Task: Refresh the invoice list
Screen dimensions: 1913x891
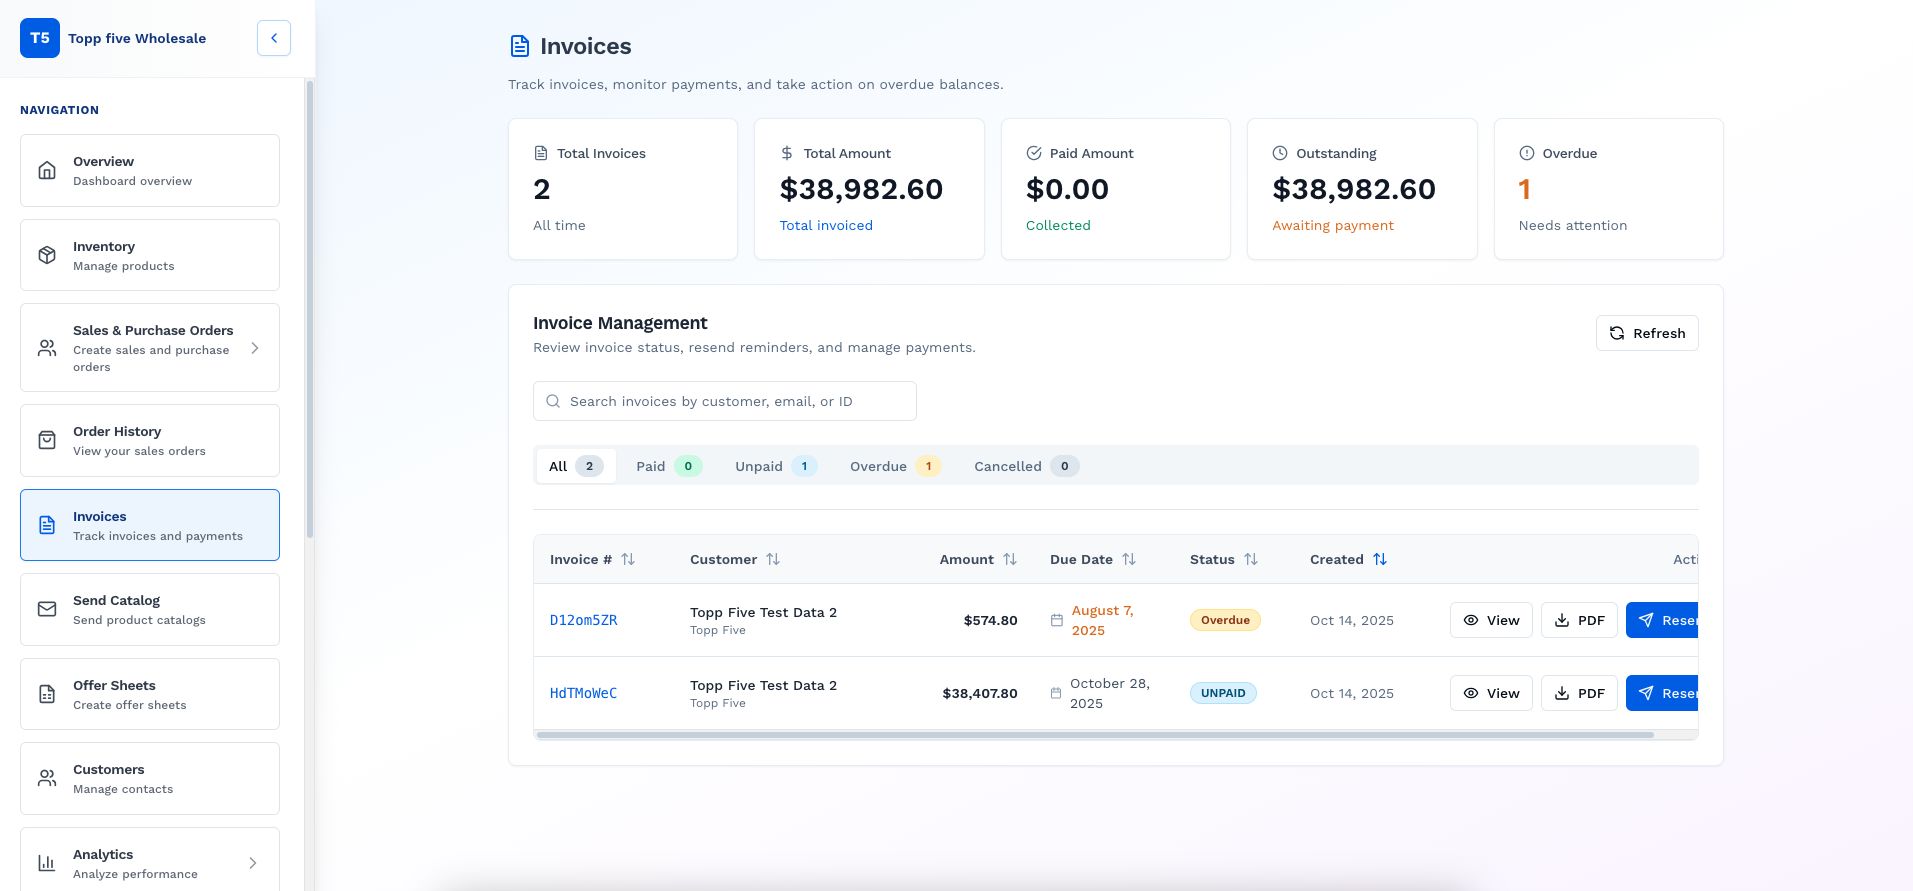Action: 1646,333
